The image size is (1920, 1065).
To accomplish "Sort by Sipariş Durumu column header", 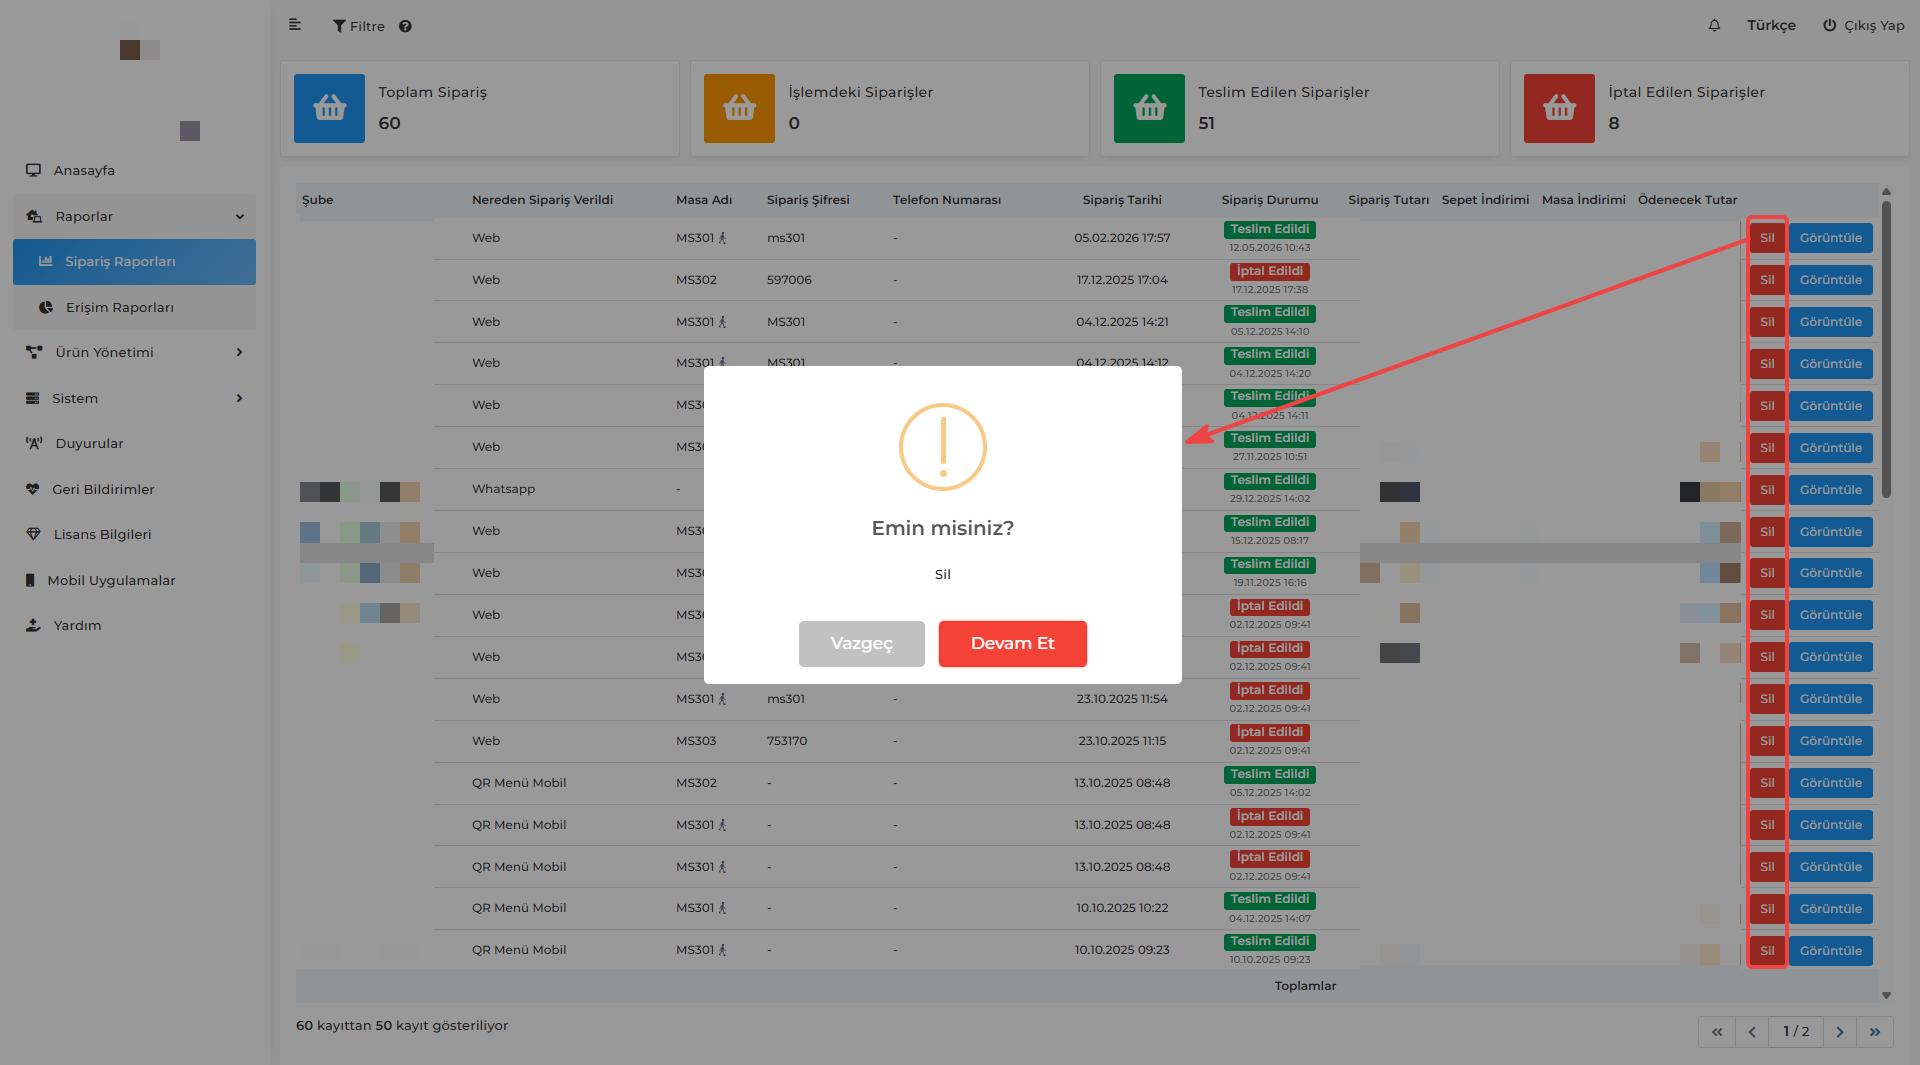I will [x=1269, y=200].
